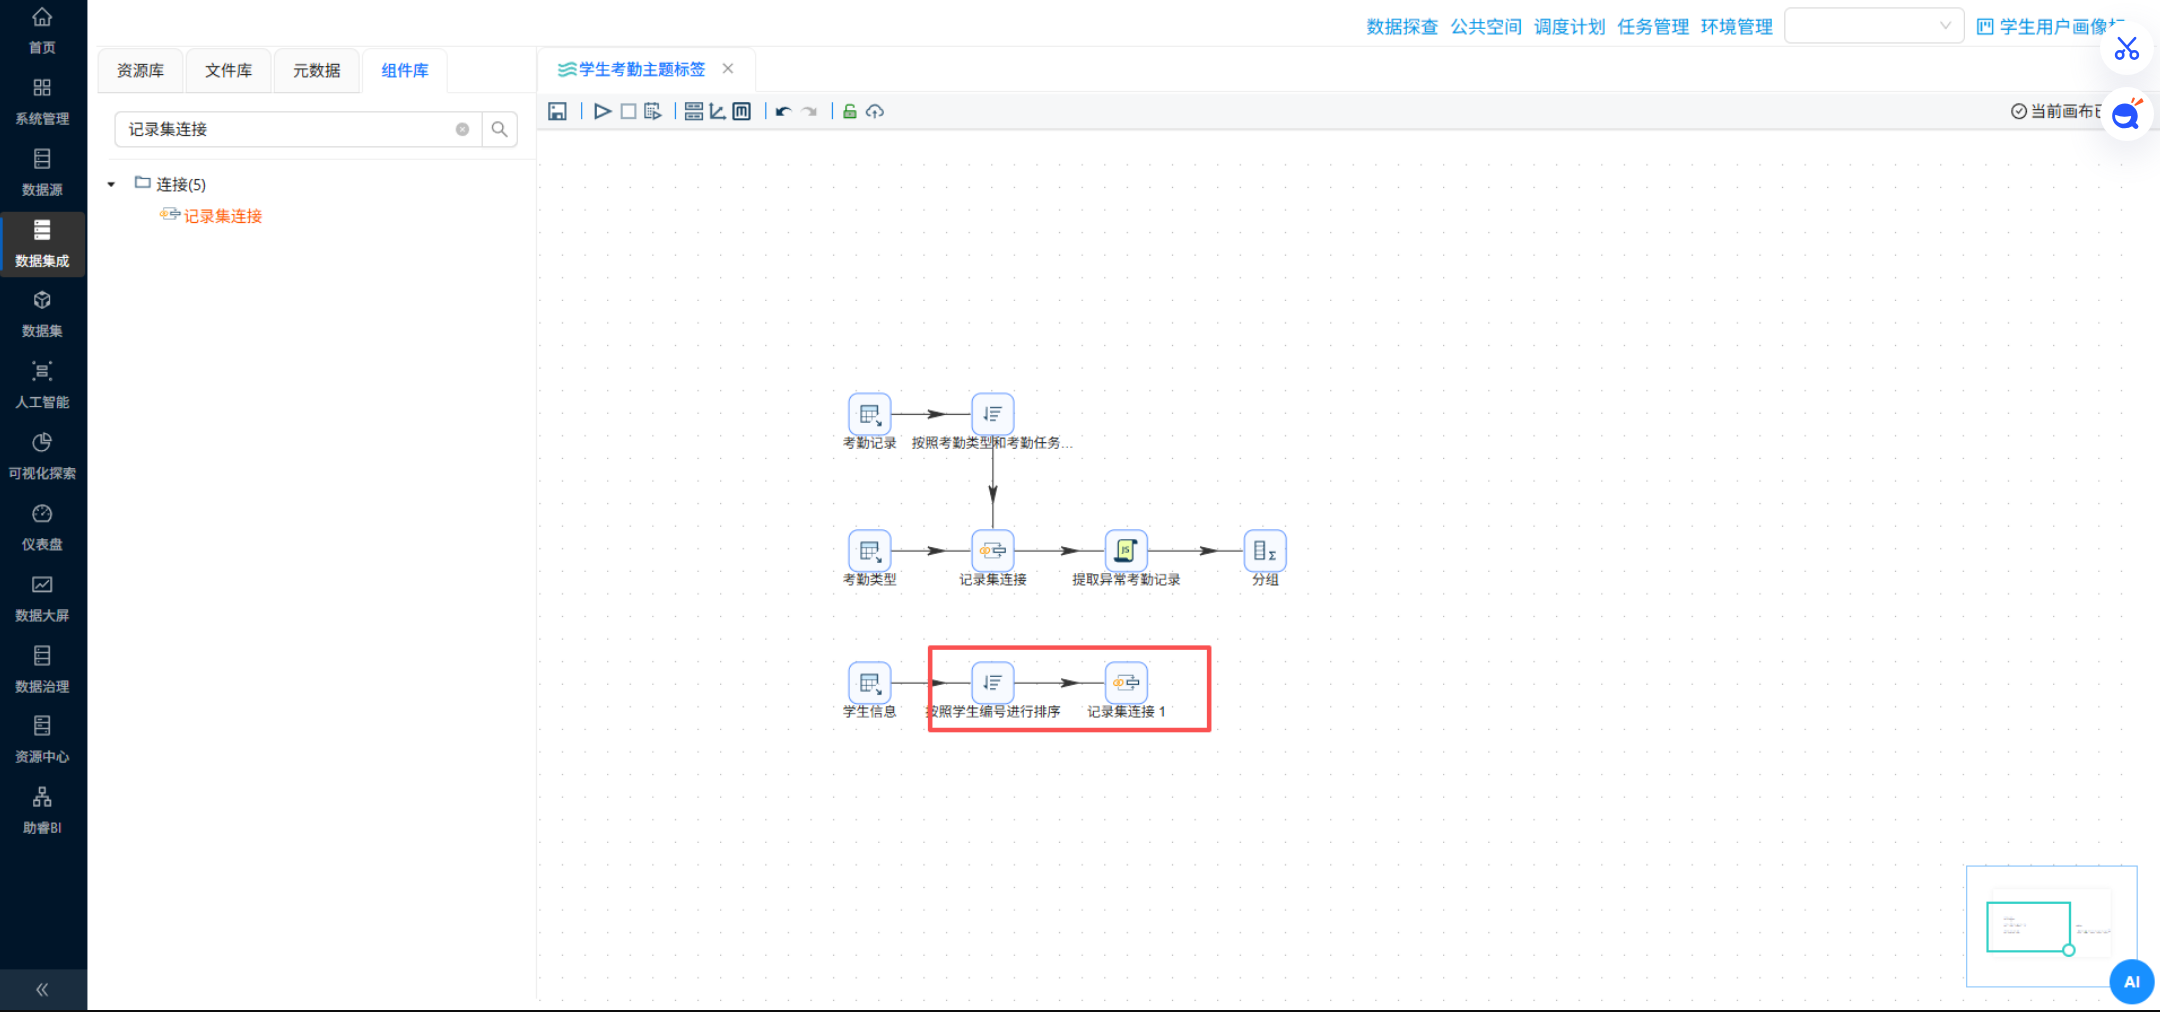The width and height of the screenshot is (2160, 1012).
Task: Click the canvas minimap viewport
Action: (2028, 927)
